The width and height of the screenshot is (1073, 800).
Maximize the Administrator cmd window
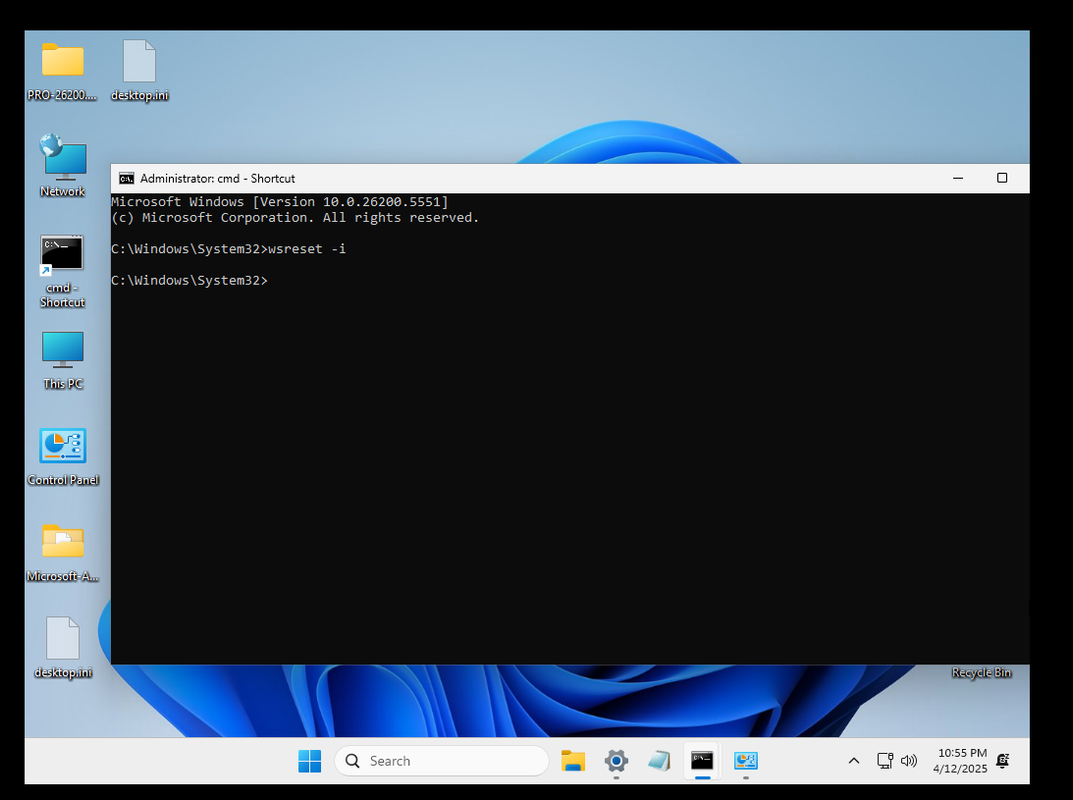point(1002,178)
